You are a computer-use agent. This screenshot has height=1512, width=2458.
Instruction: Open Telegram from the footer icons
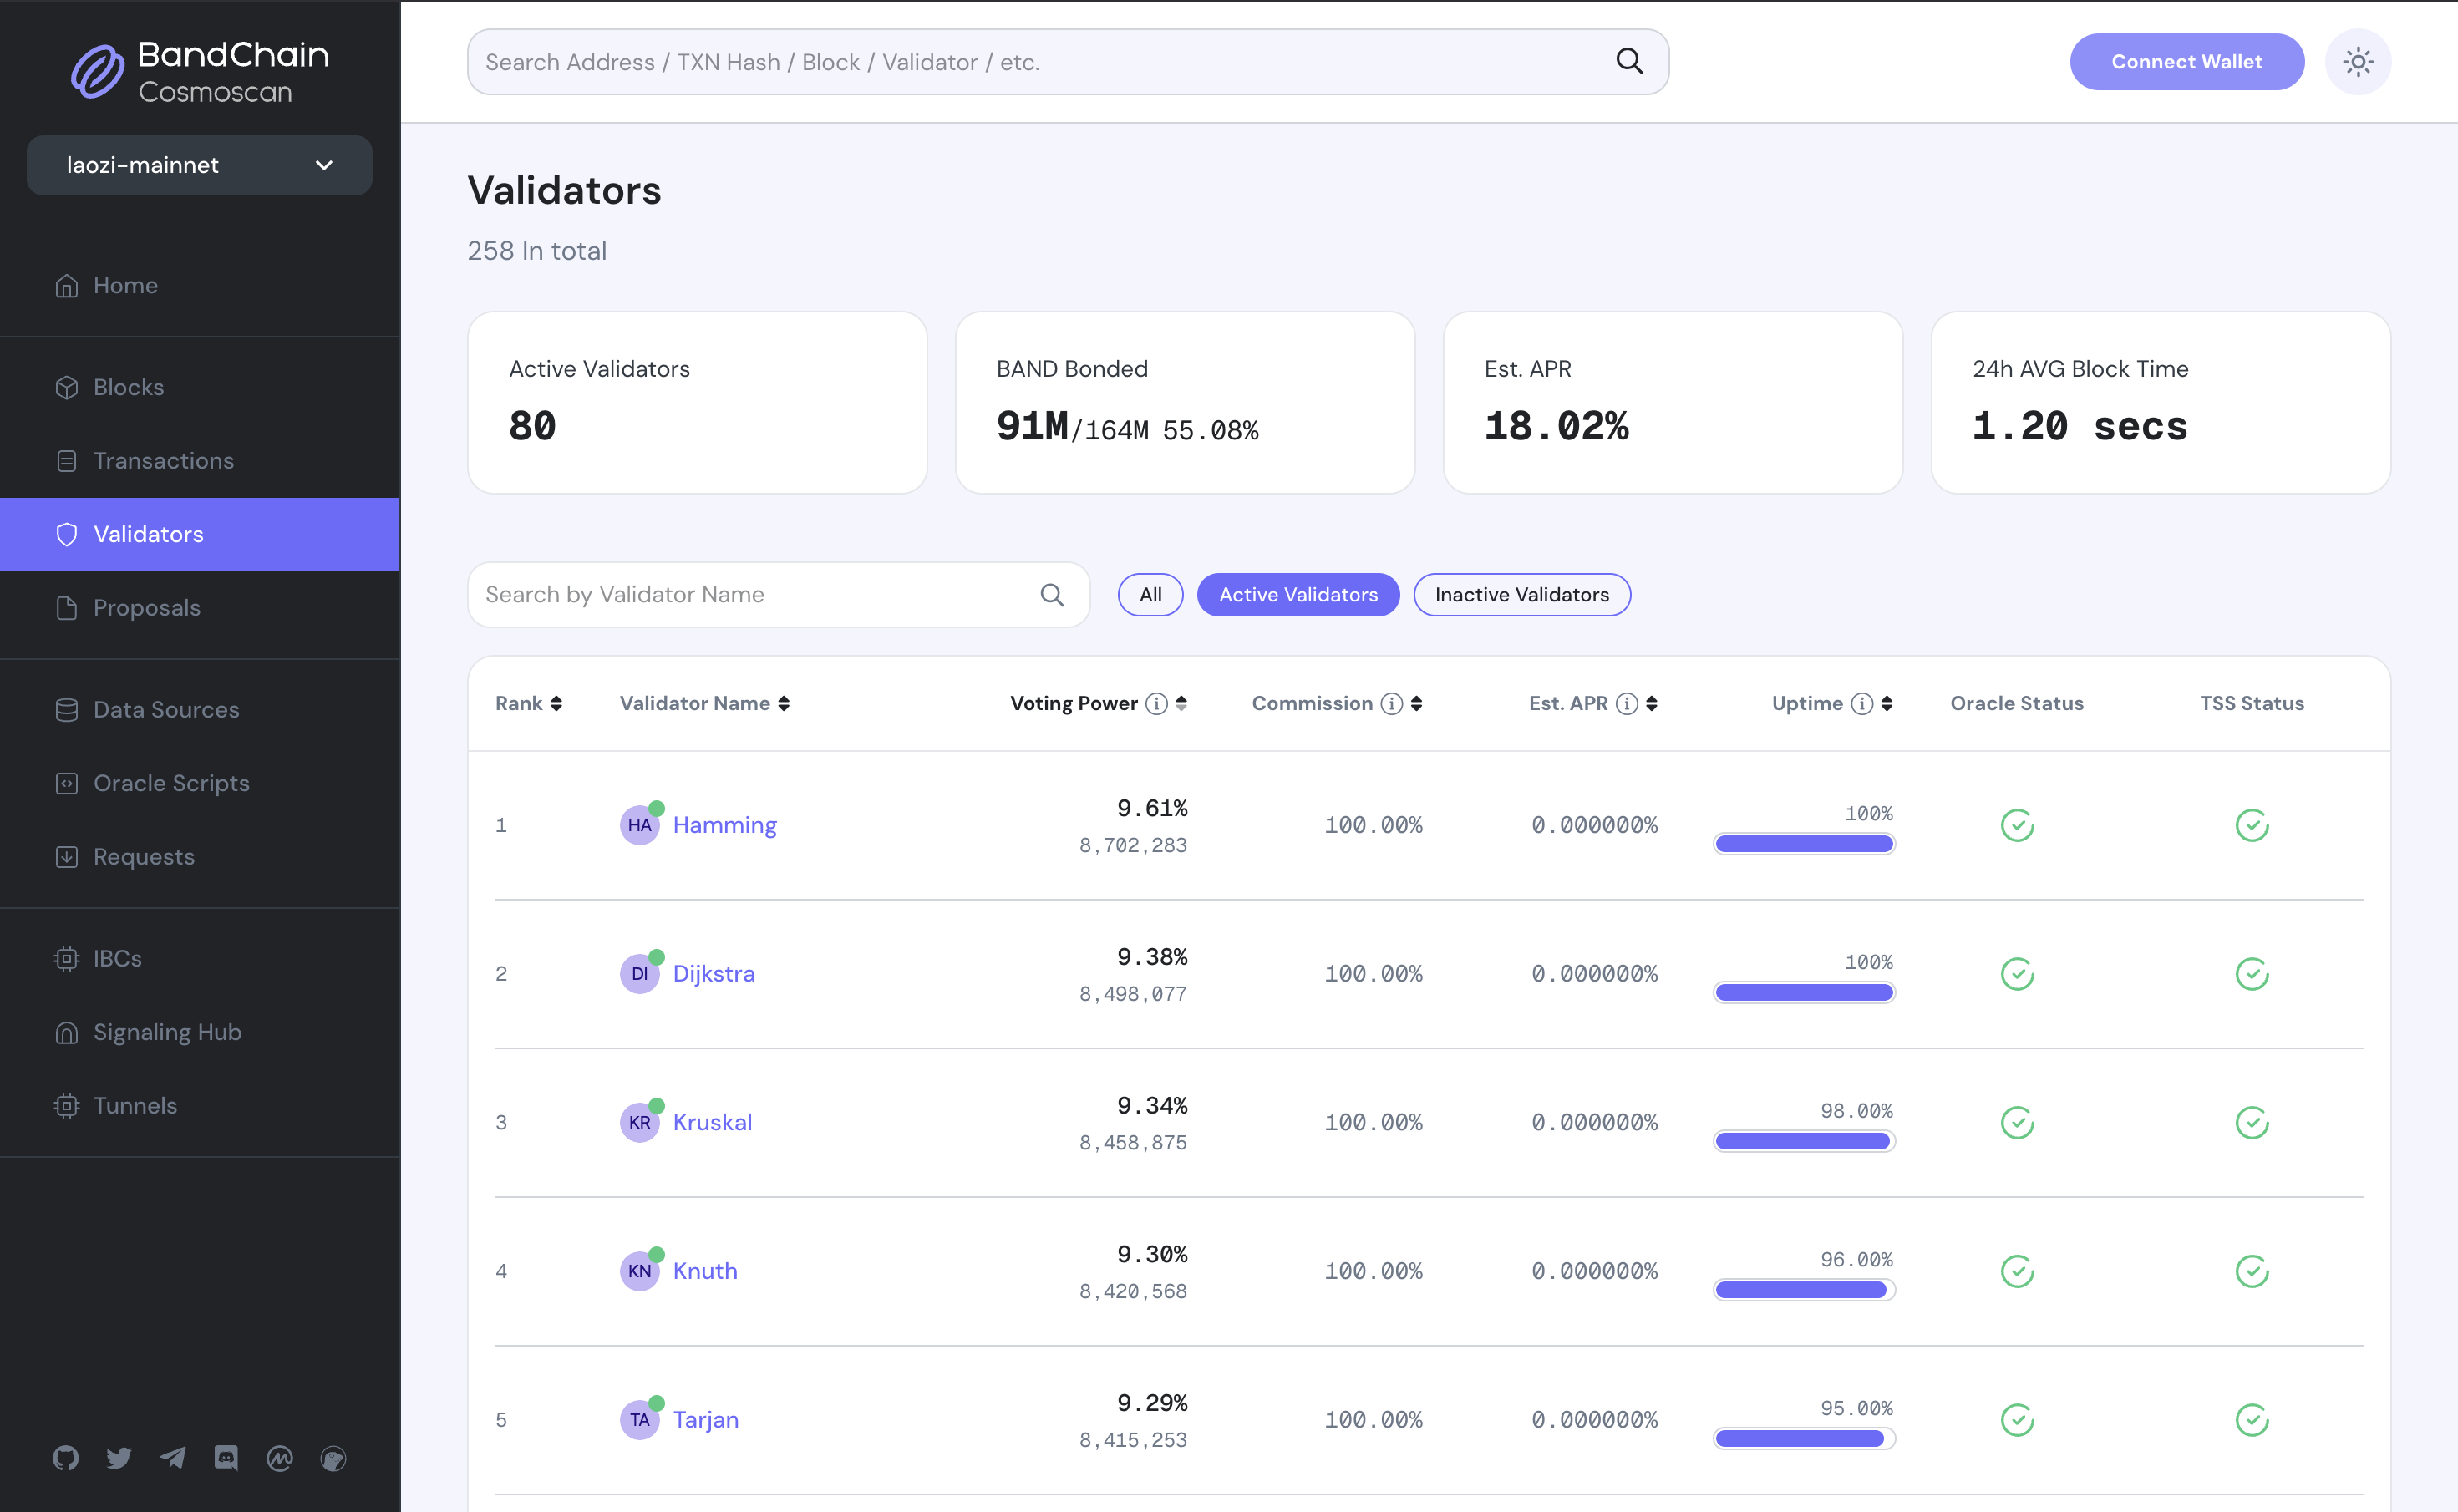(x=172, y=1458)
